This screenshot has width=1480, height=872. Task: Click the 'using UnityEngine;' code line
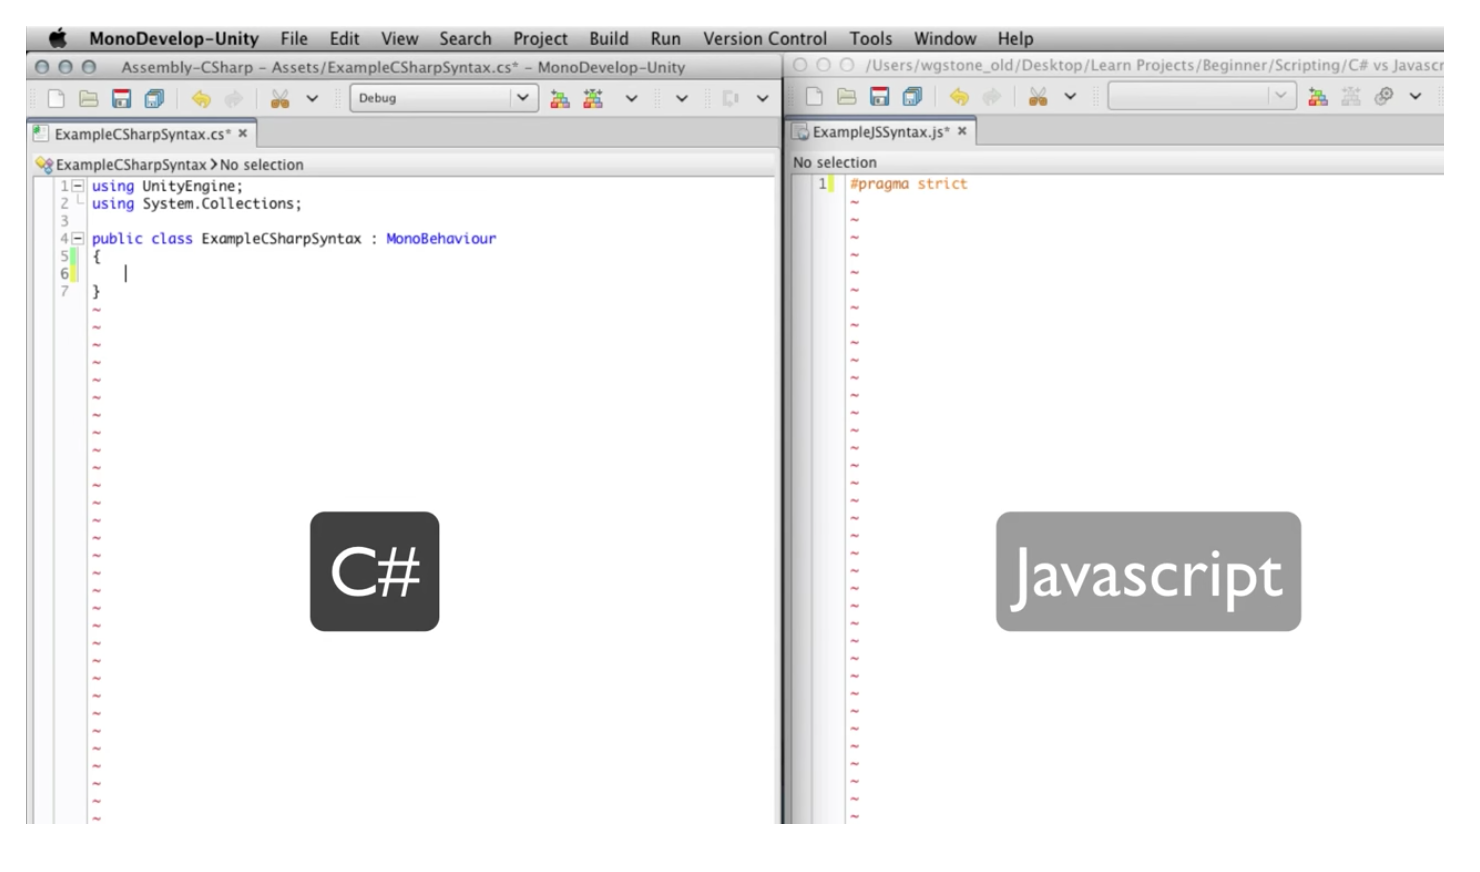167,186
